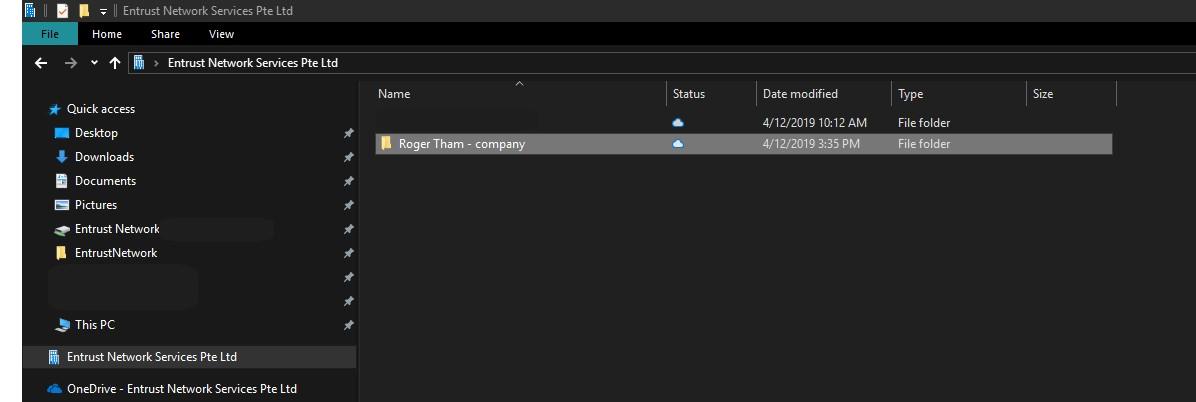Open the recent locations dropdown arrow
Screen dimensions: 1196x402
[95, 63]
